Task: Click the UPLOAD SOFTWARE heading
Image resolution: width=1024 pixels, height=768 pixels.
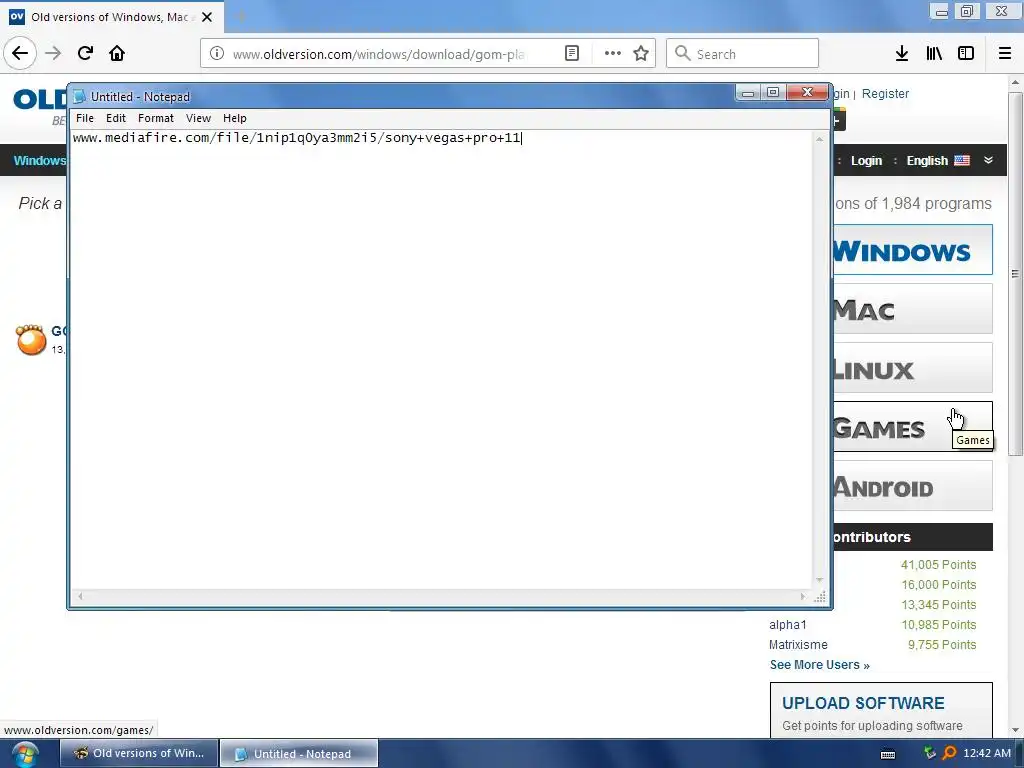Action: (863, 703)
